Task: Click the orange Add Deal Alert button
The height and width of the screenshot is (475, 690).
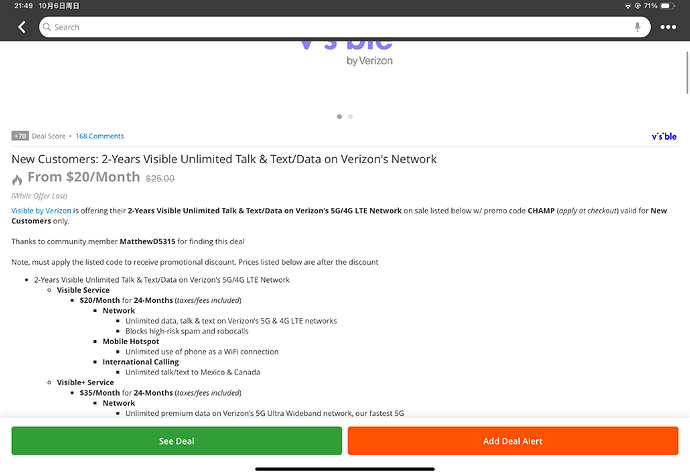Action: tap(513, 441)
